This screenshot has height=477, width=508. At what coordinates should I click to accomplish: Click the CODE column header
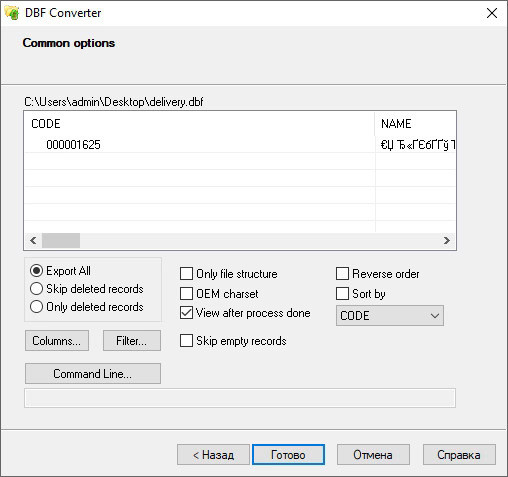pos(200,124)
